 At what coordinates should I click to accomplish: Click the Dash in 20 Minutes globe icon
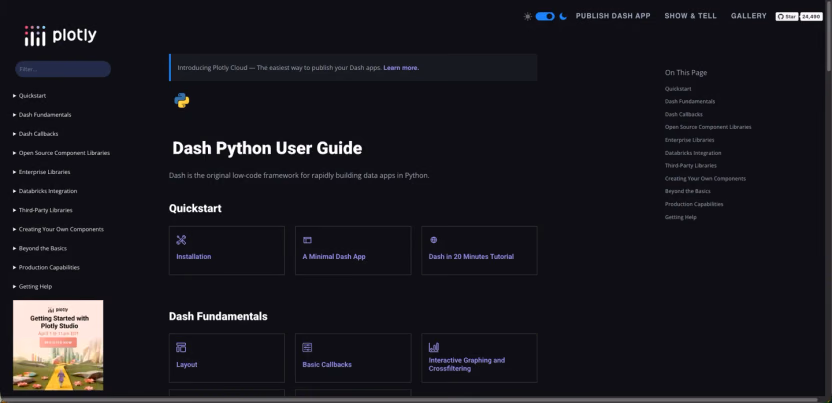[x=434, y=240]
